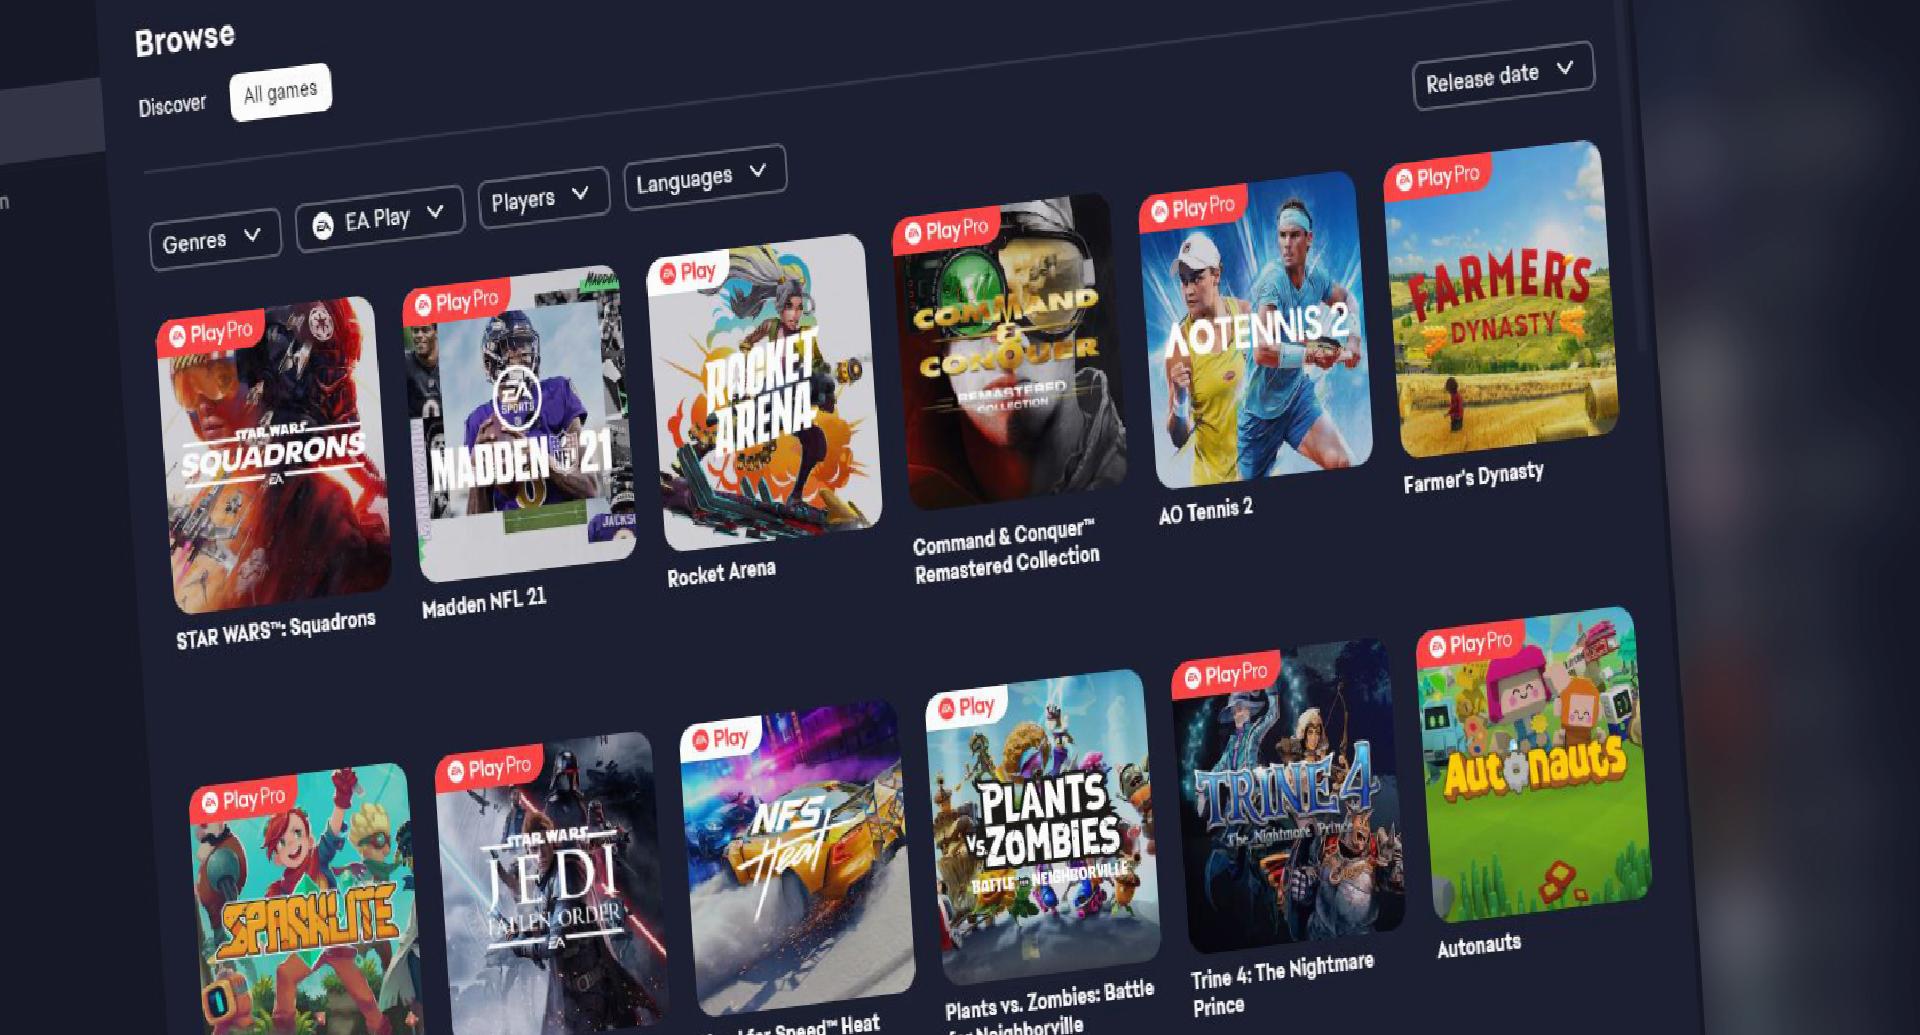This screenshot has height=1035, width=1920.
Task: Expand the Languages filter dropdown
Action: [705, 177]
